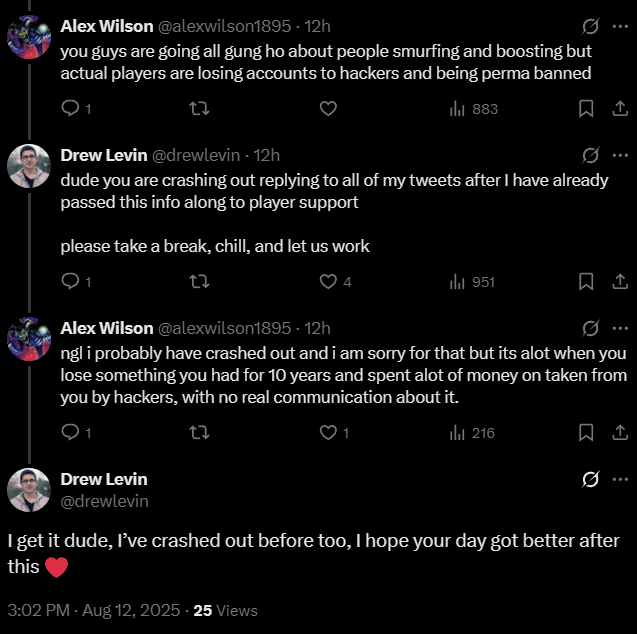Bookmark Drew Levin's 951-view reply
This screenshot has width=637, height=634.
(x=587, y=282)
